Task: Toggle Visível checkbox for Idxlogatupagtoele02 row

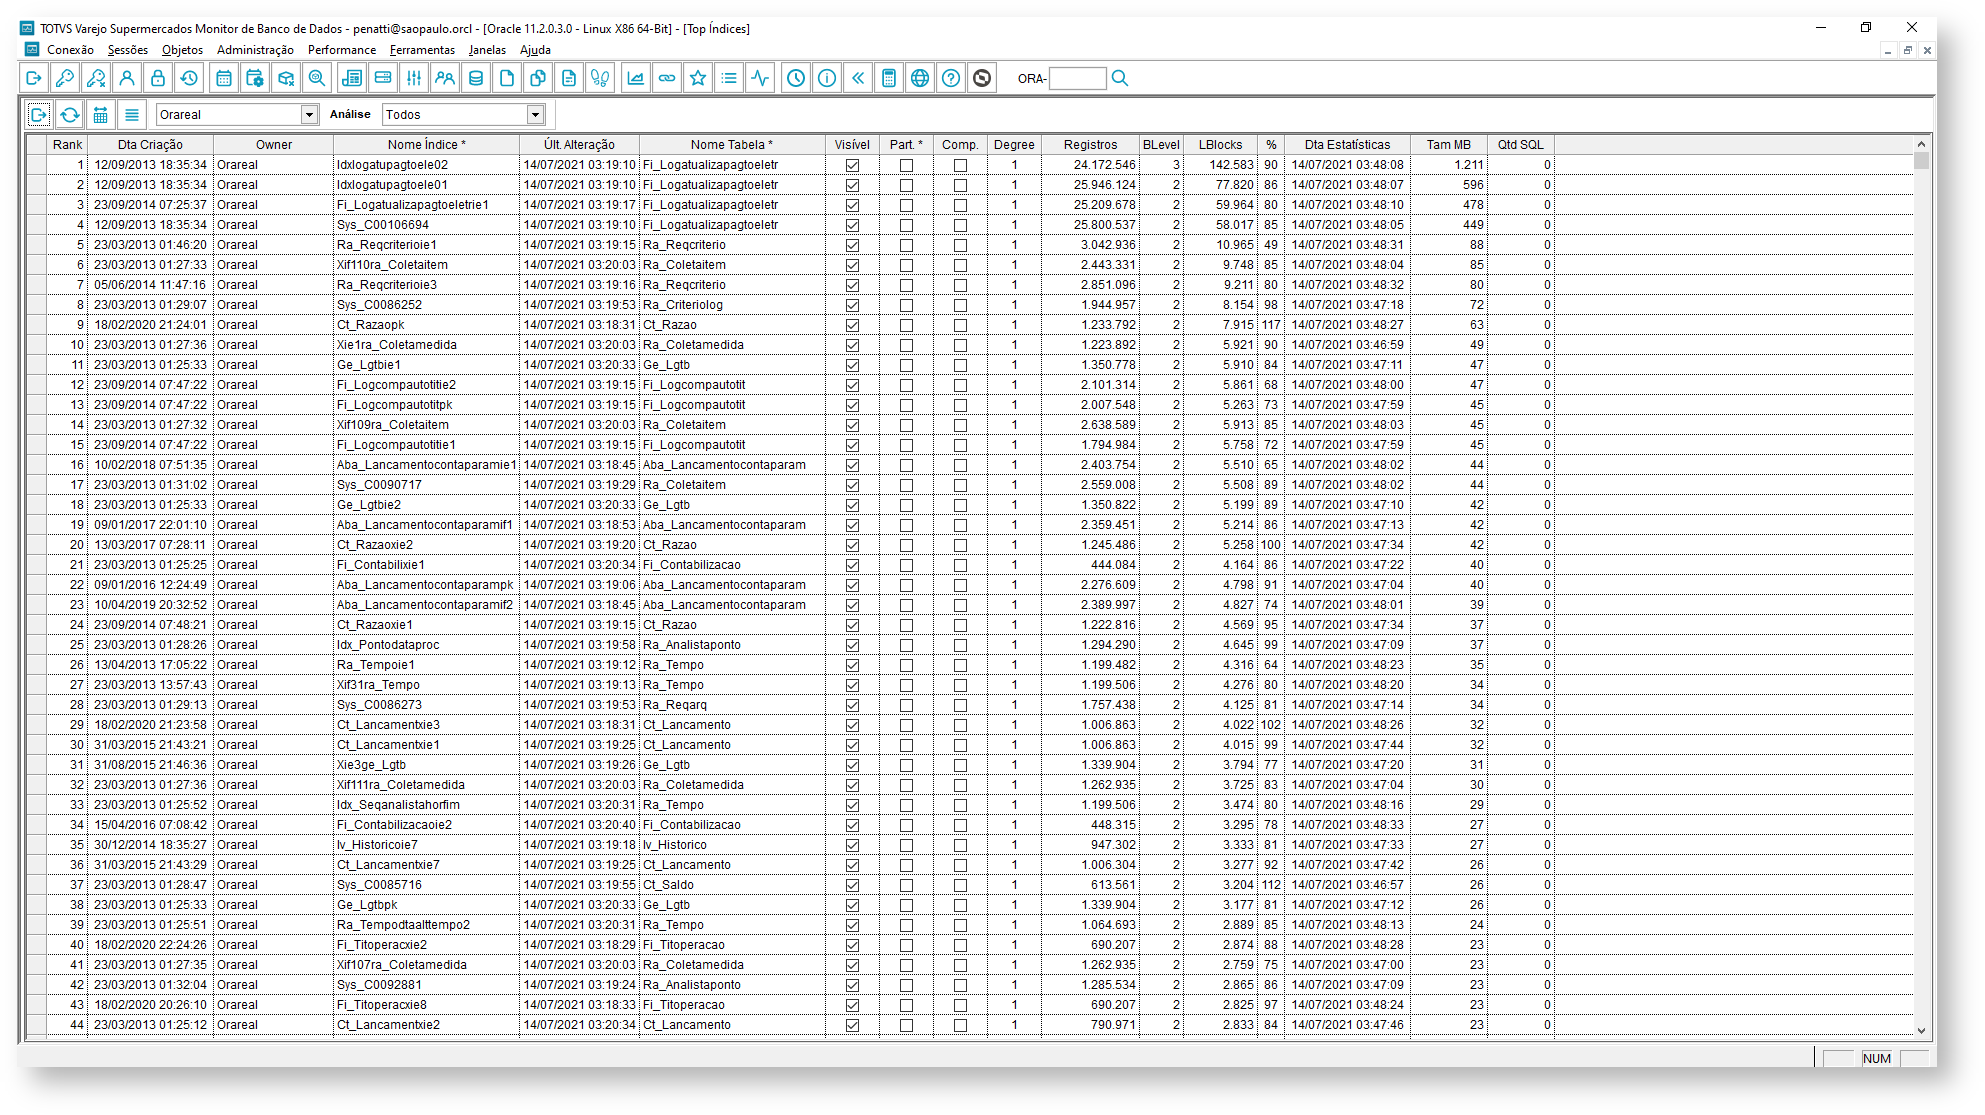Action: 852,165
